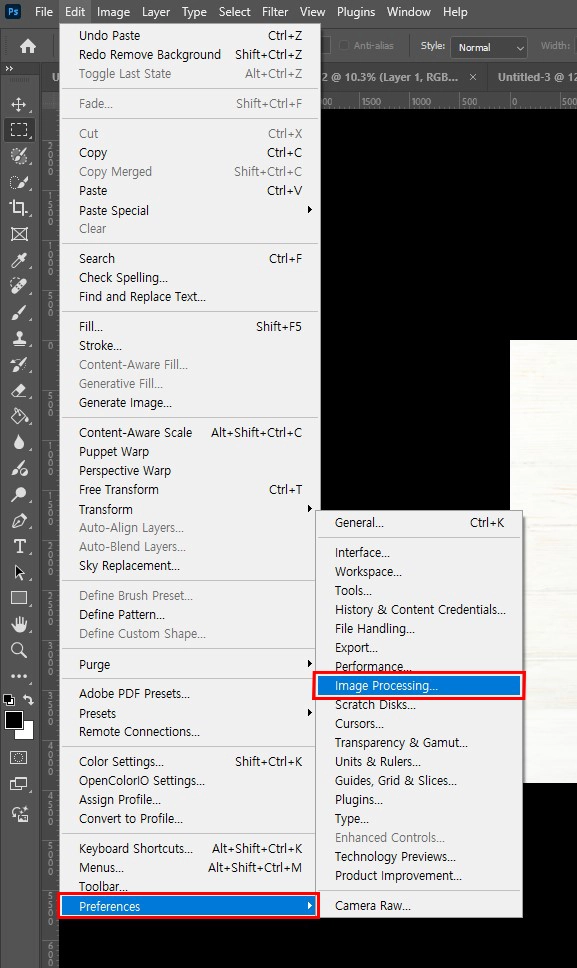Choose Performance preferences entry
This screenshot has height=968, width=577.
coord(419,666)
